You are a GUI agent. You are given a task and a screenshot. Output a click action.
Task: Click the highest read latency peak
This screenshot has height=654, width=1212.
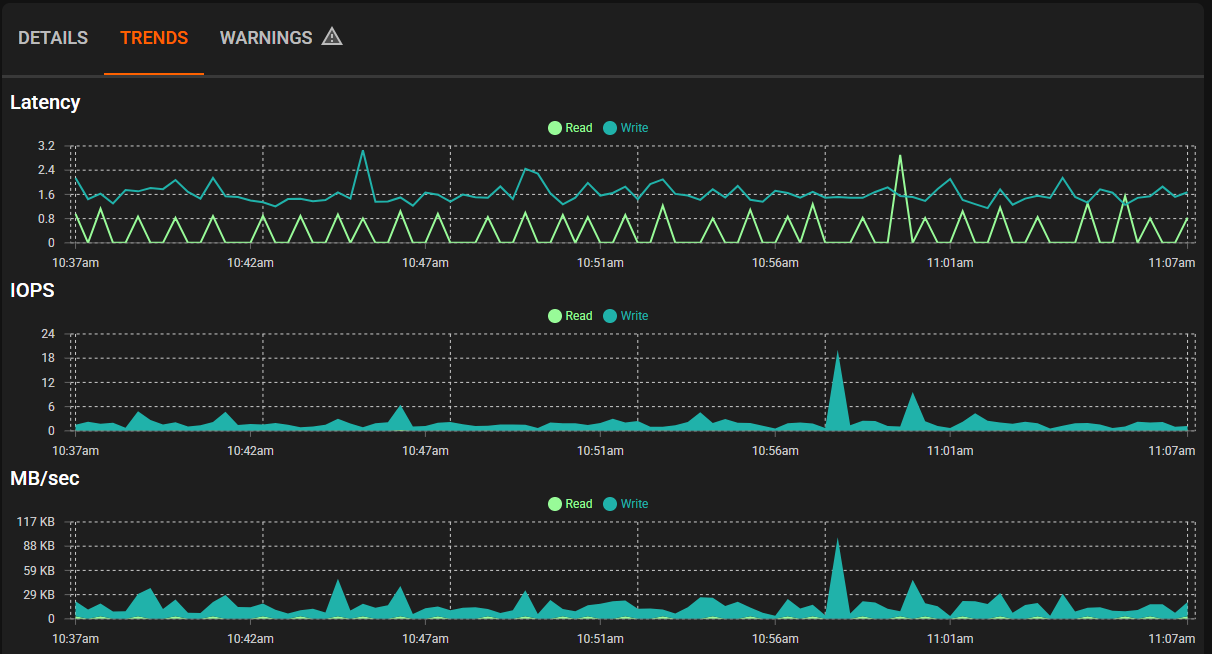(900, 157)
